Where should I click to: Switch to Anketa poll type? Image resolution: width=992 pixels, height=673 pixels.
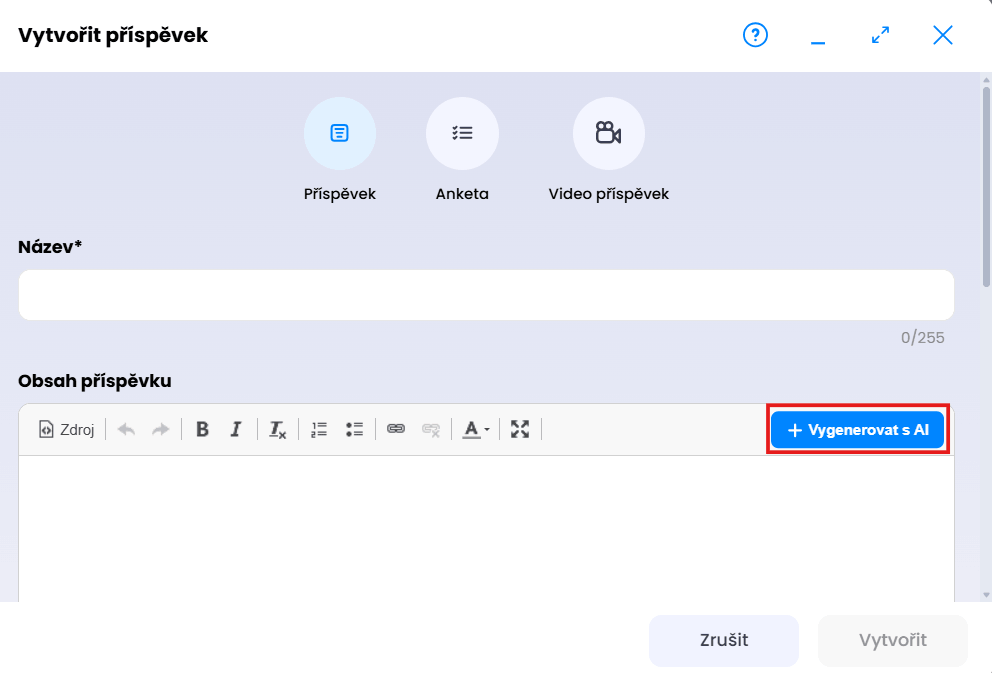[462, 134]
